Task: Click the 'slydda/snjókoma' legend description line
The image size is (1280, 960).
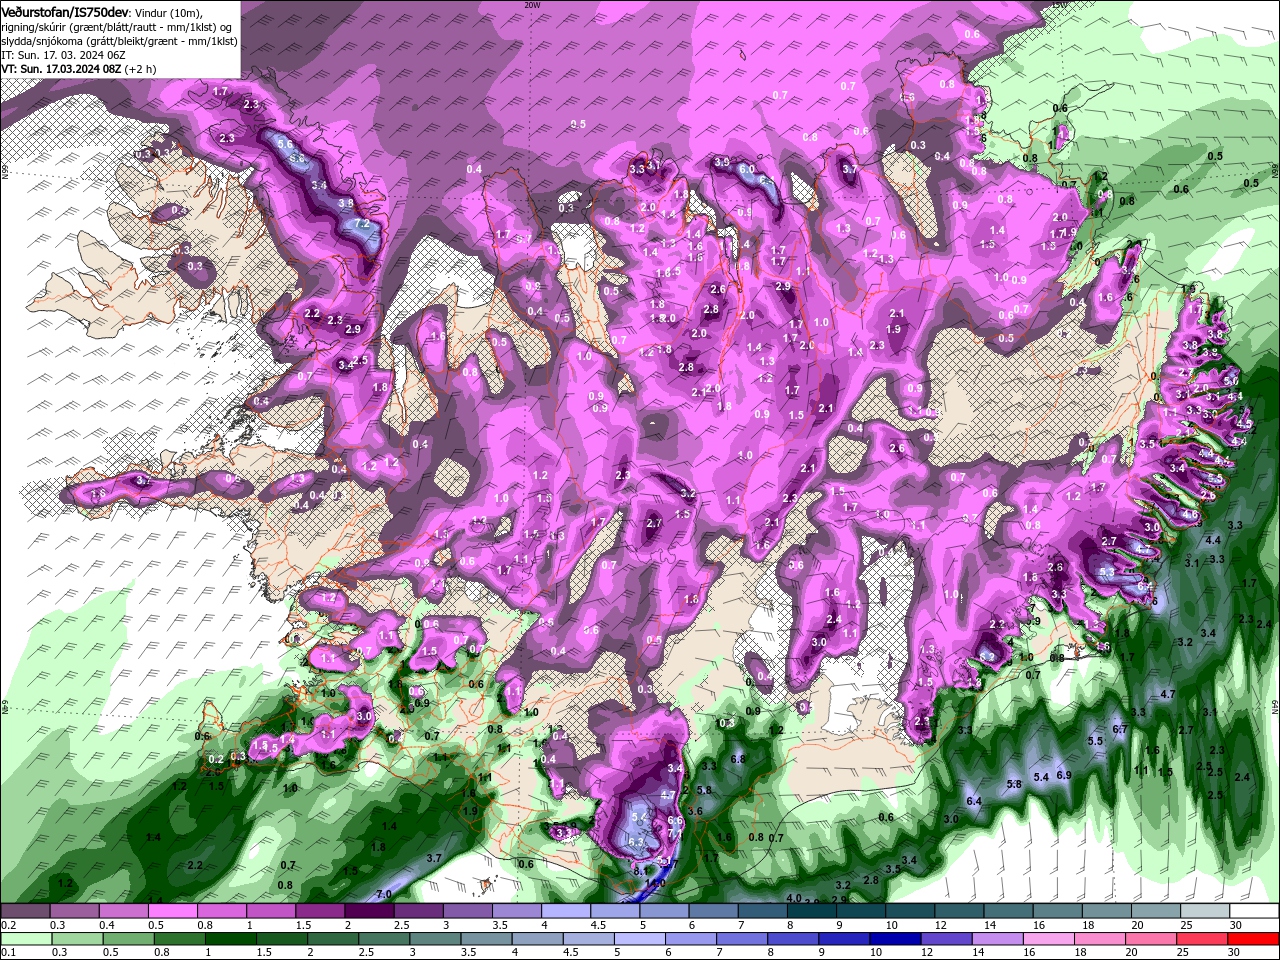Action: click(x=119, y=41)
